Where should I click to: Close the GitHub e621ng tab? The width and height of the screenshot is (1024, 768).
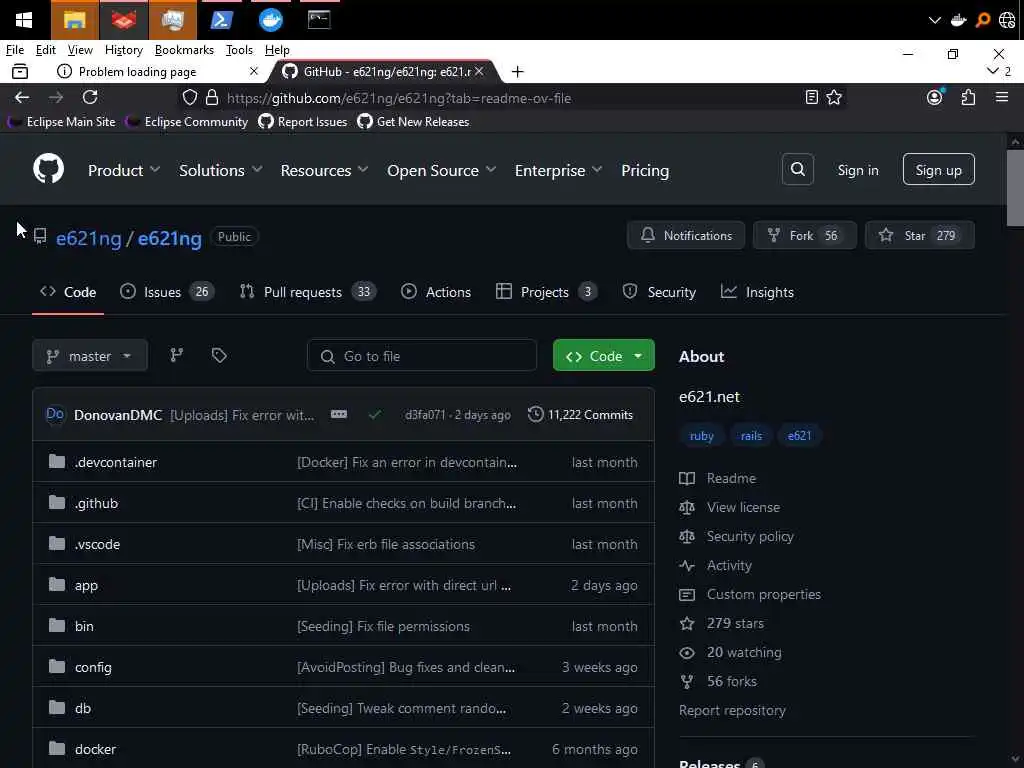(x=479, y=71)
